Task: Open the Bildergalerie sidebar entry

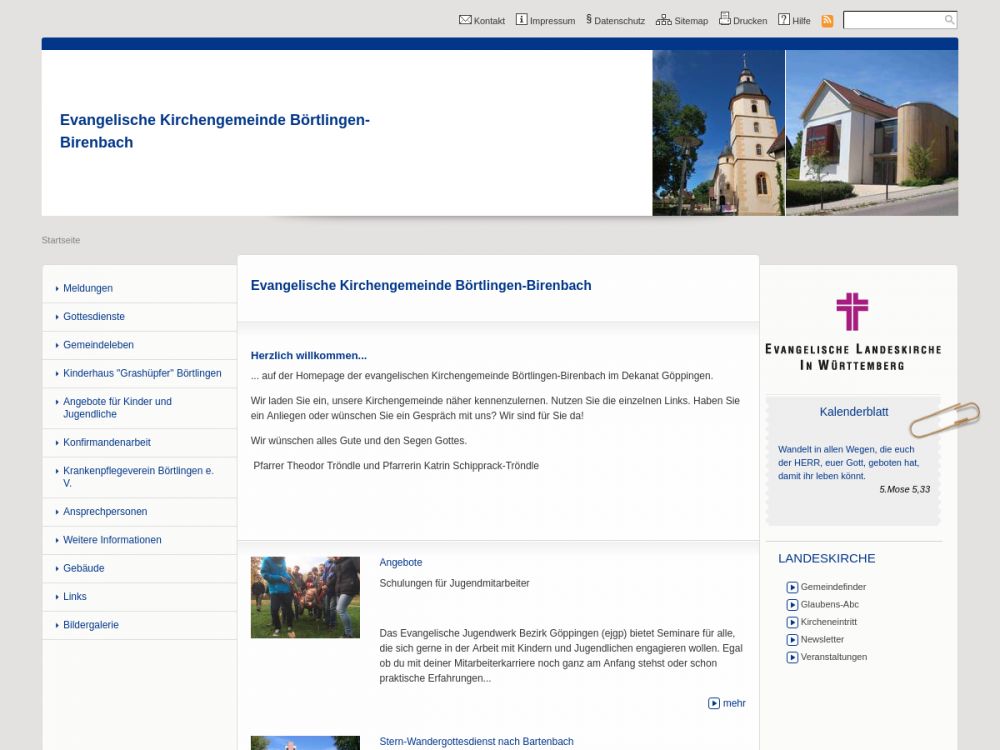Action: (91, 625)
